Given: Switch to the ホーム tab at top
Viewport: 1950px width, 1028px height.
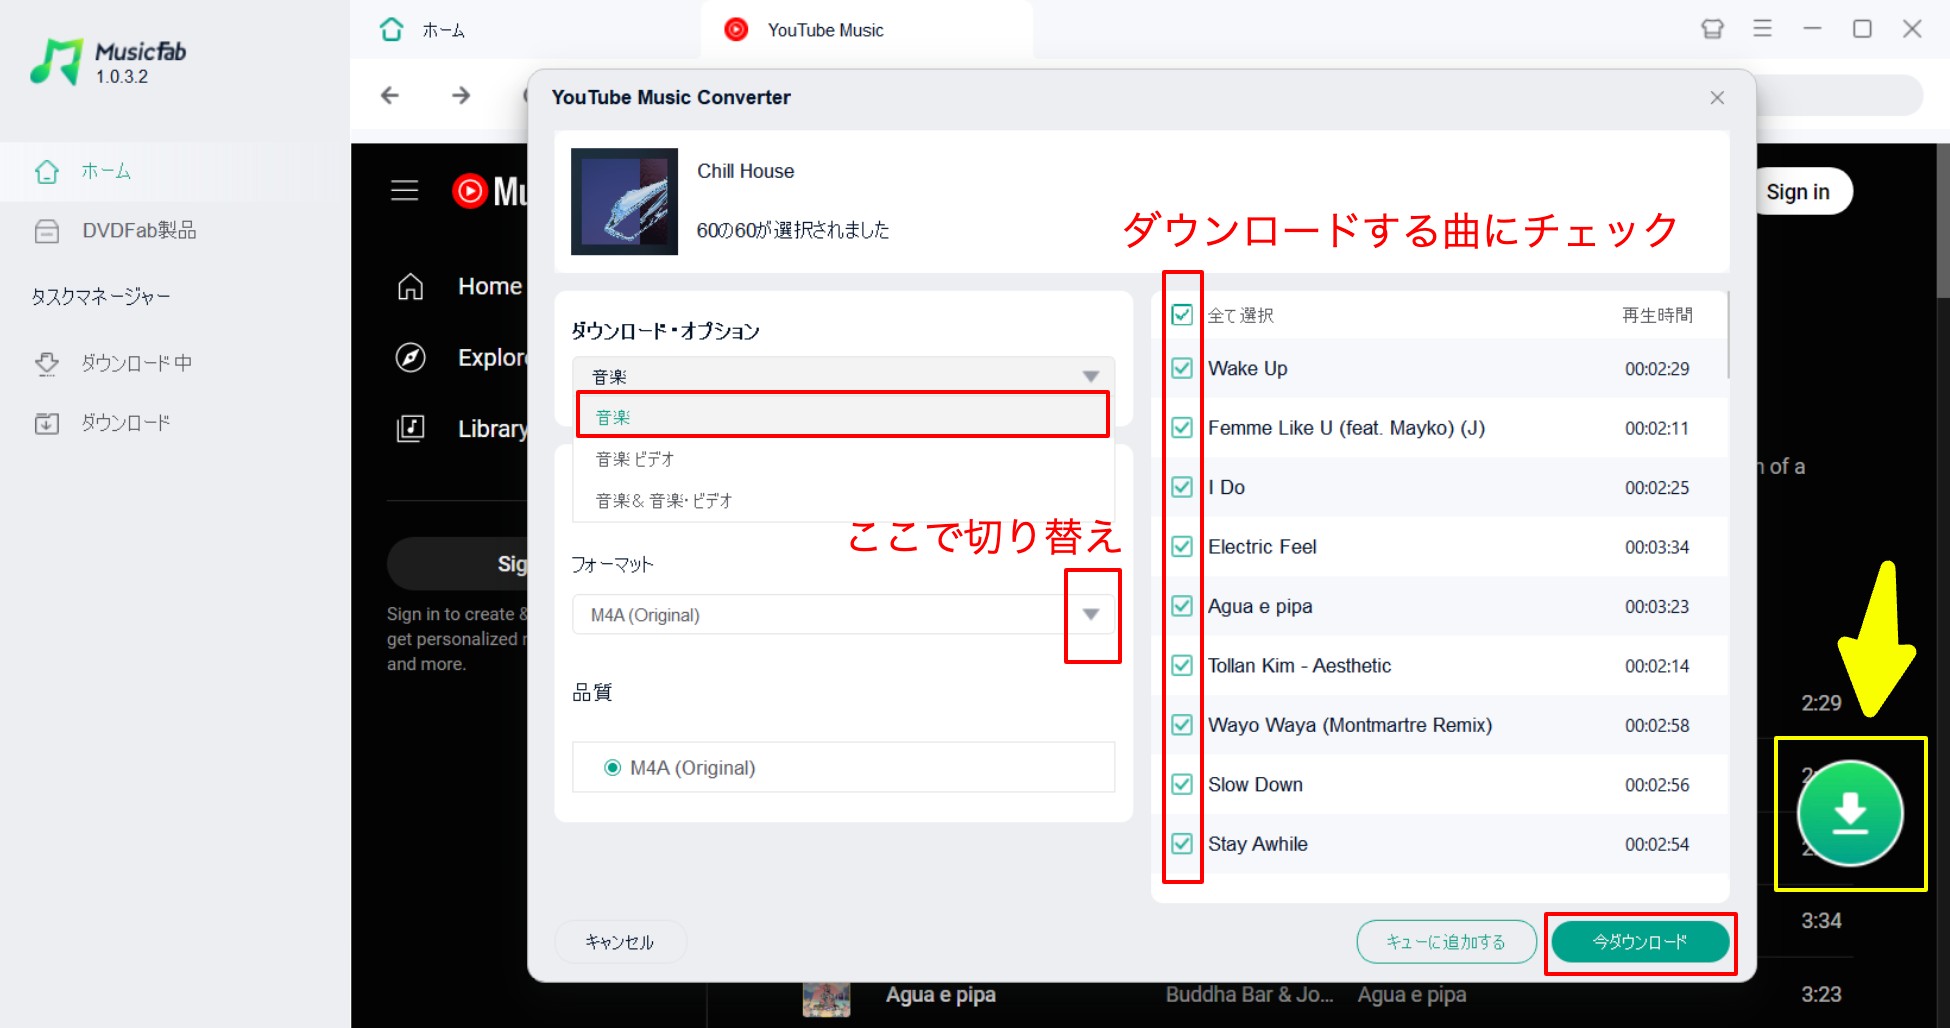Looking at the screenshot, I should click(443, 30).
